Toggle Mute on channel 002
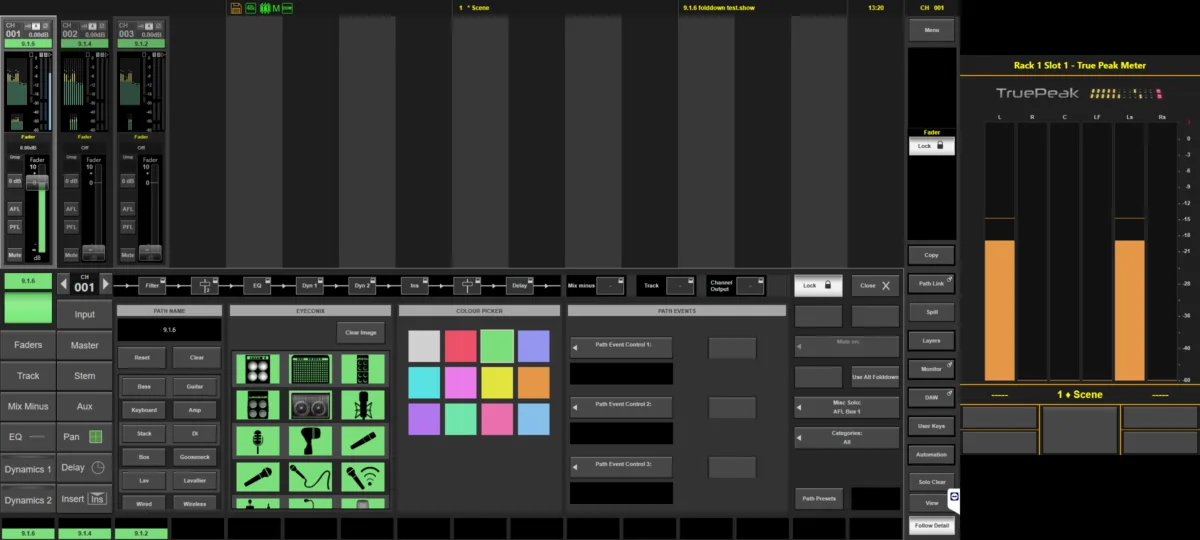Image resolution: width=1200 pixels, height=540 pixels. 72,255
